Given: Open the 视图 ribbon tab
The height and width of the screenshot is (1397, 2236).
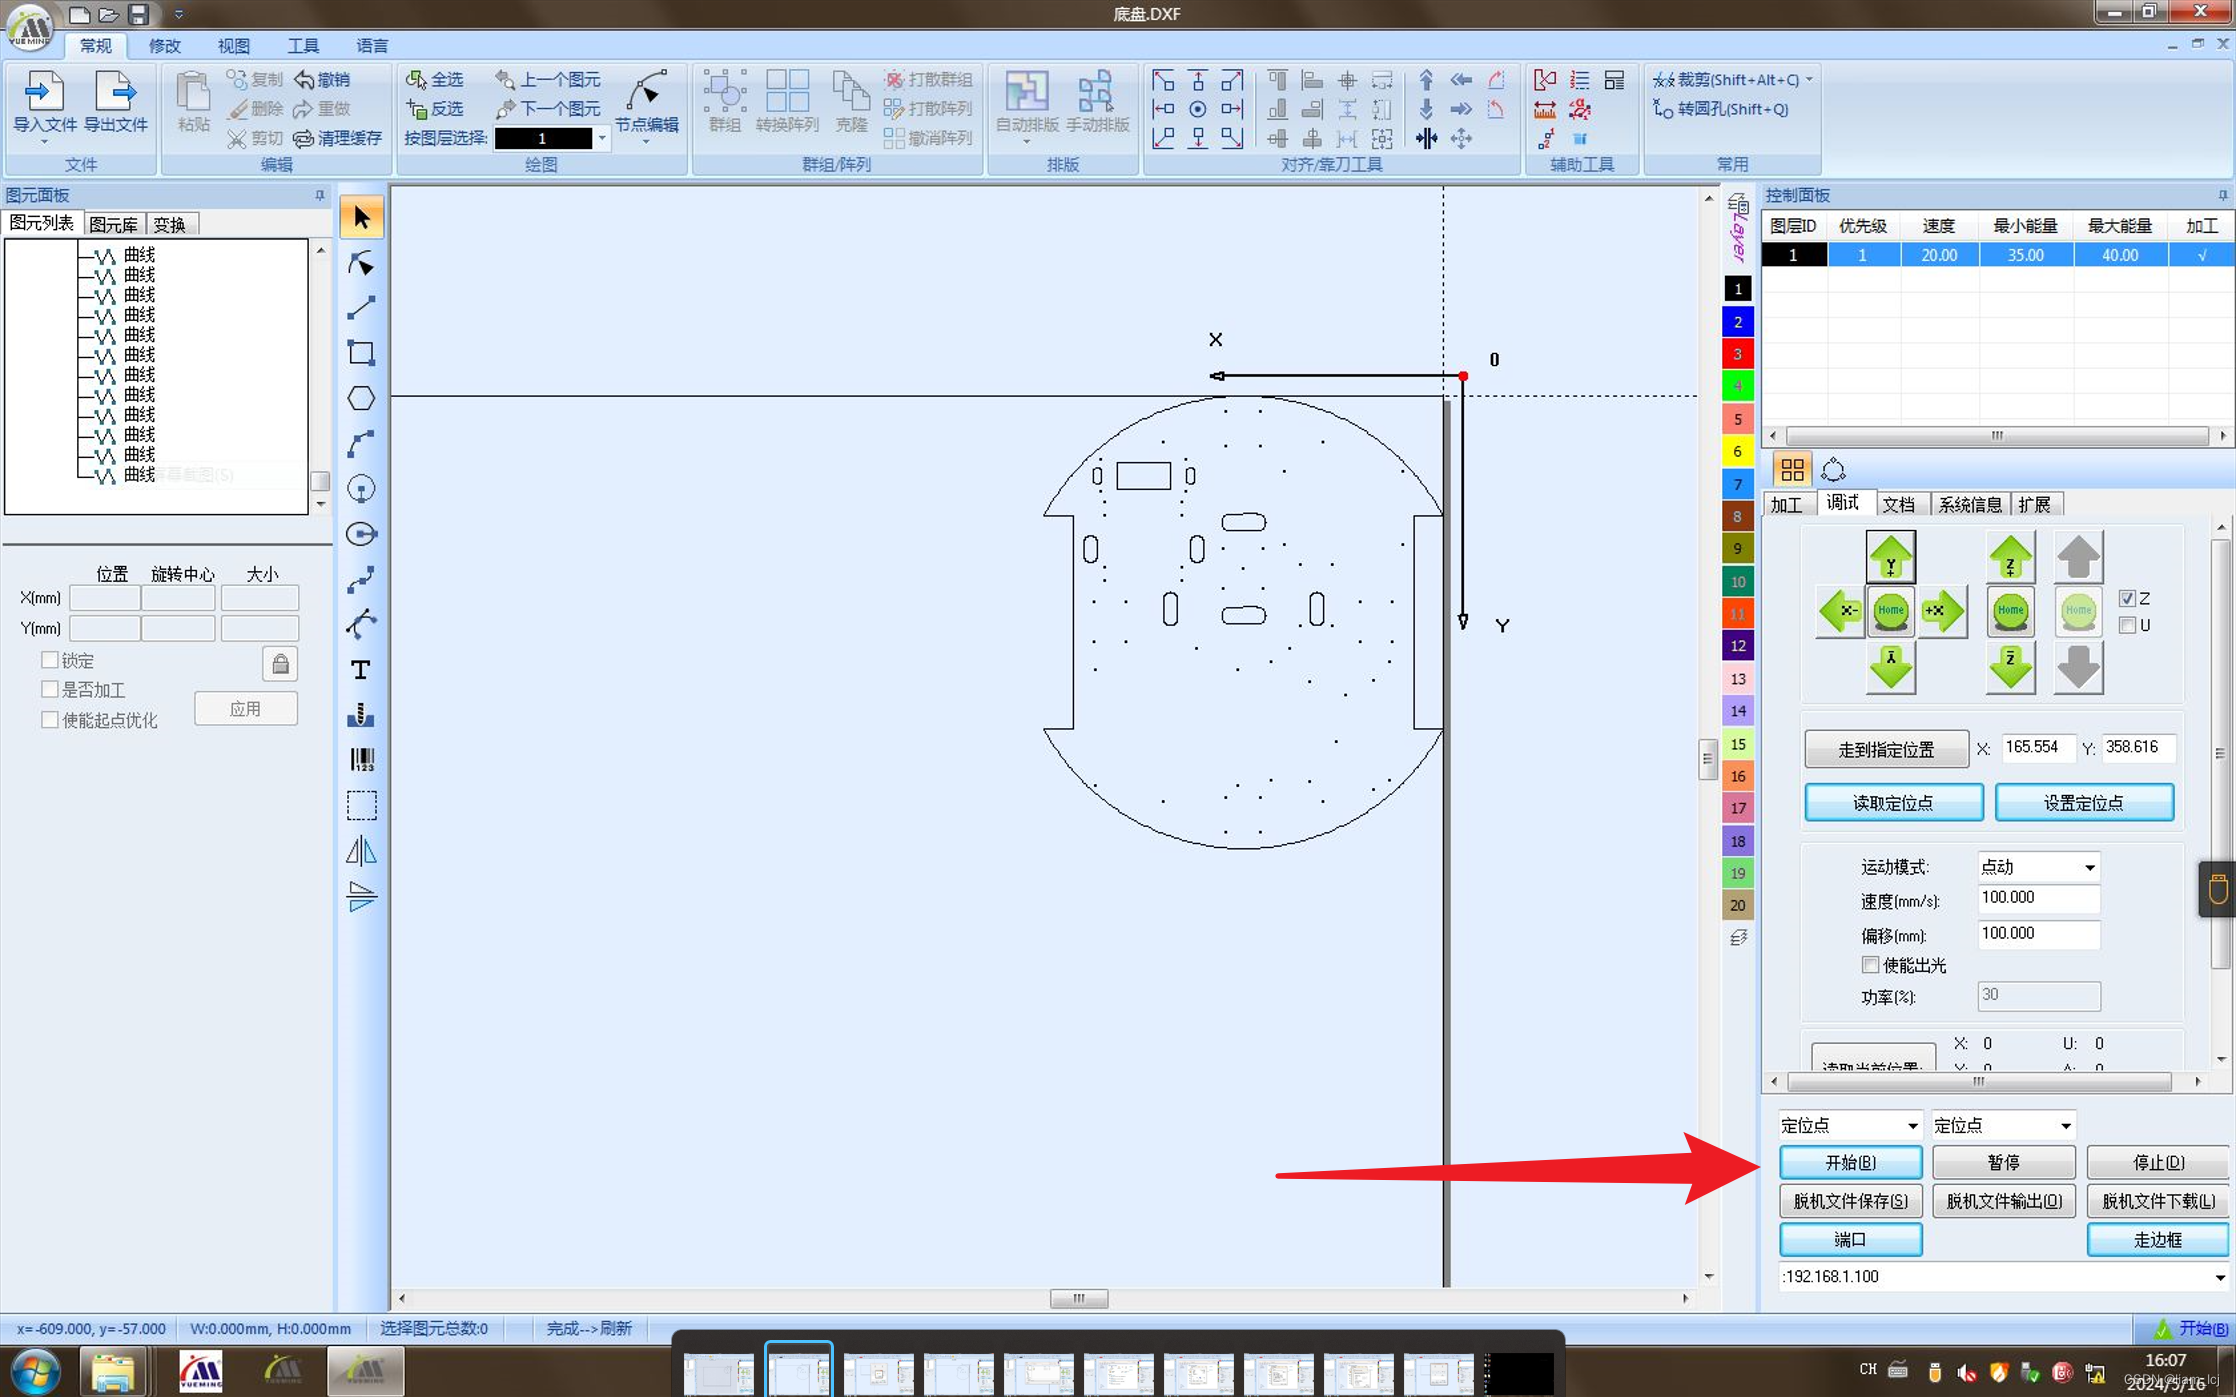Looking at the screenshot, I should (233, 46).
